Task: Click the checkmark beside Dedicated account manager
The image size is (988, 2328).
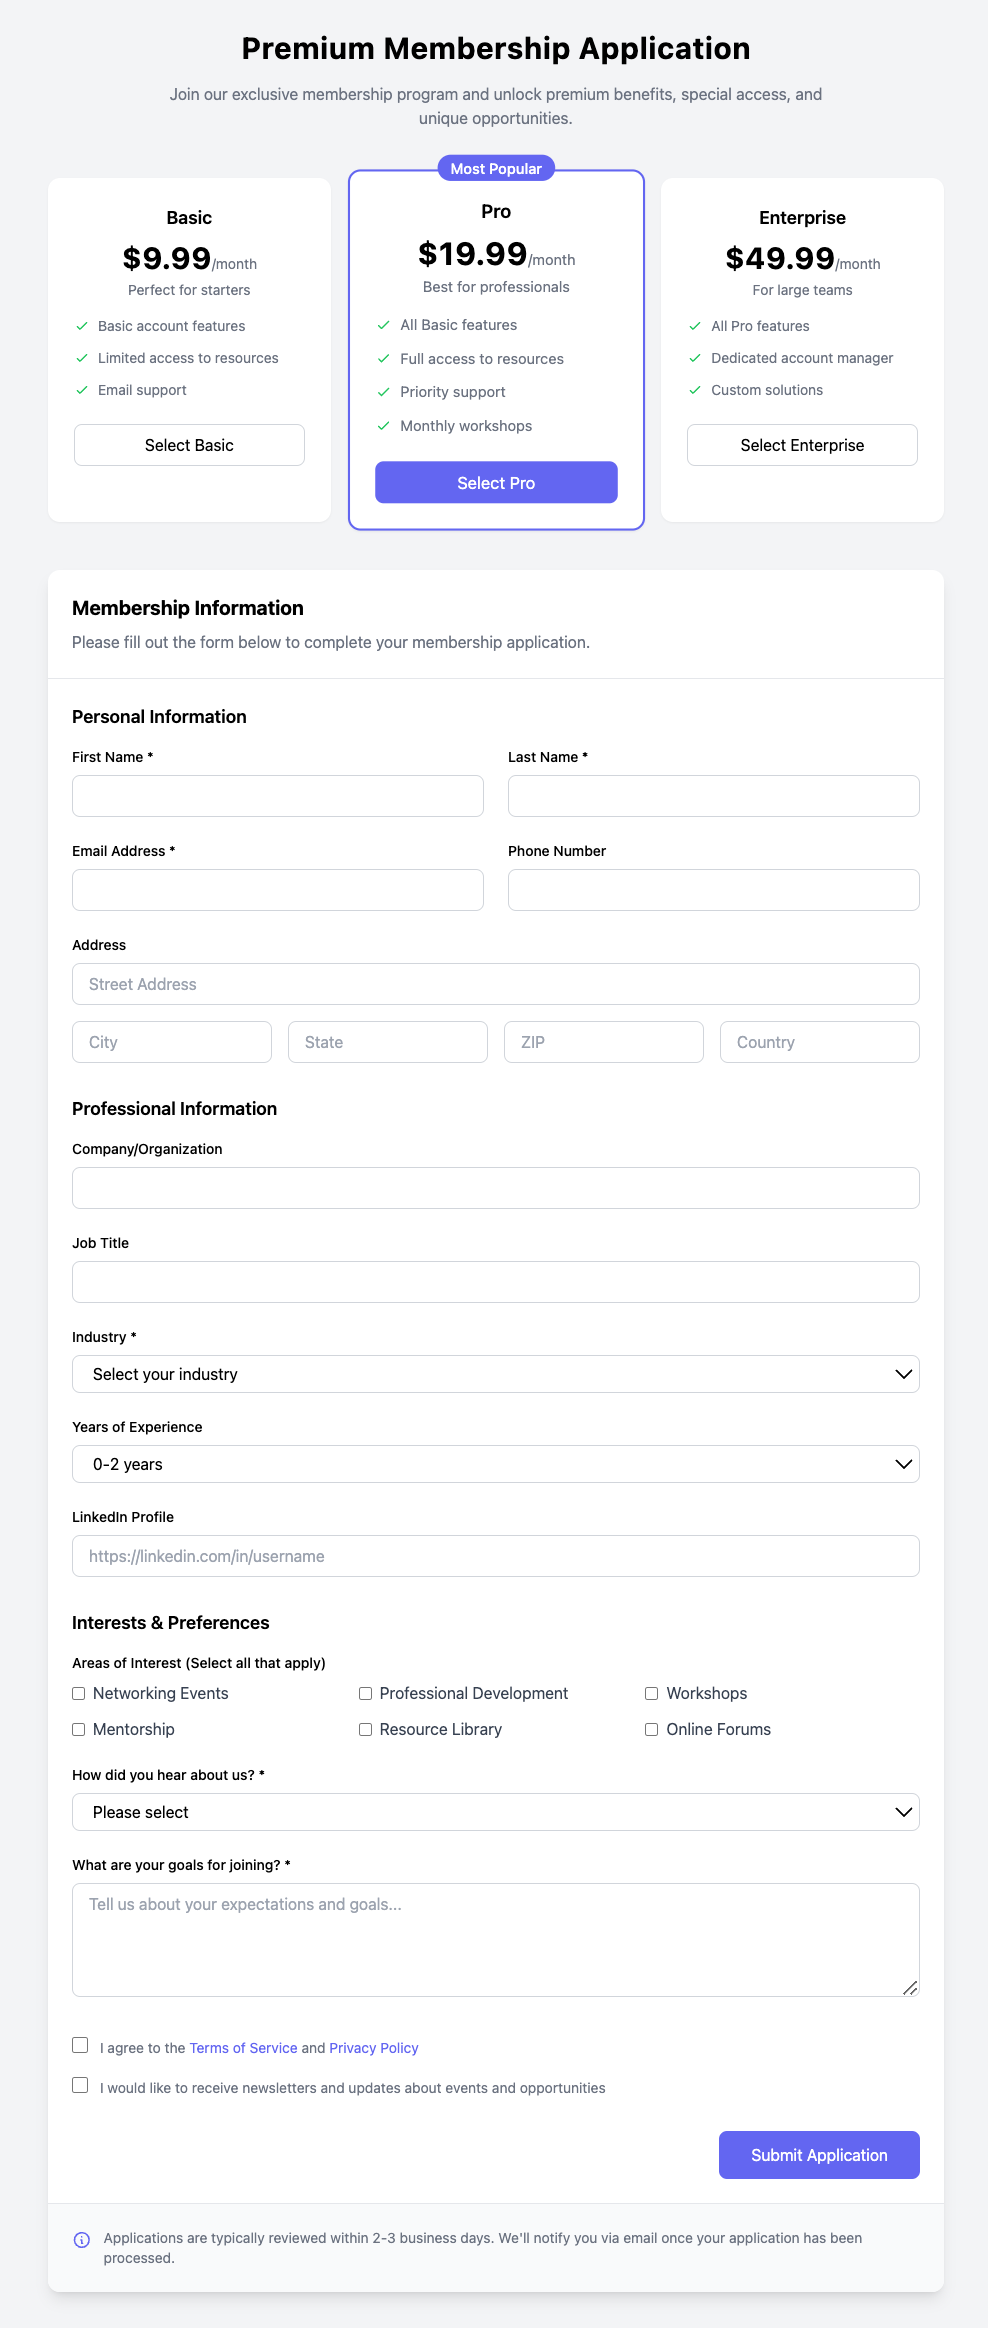Action: pos(695,358)
